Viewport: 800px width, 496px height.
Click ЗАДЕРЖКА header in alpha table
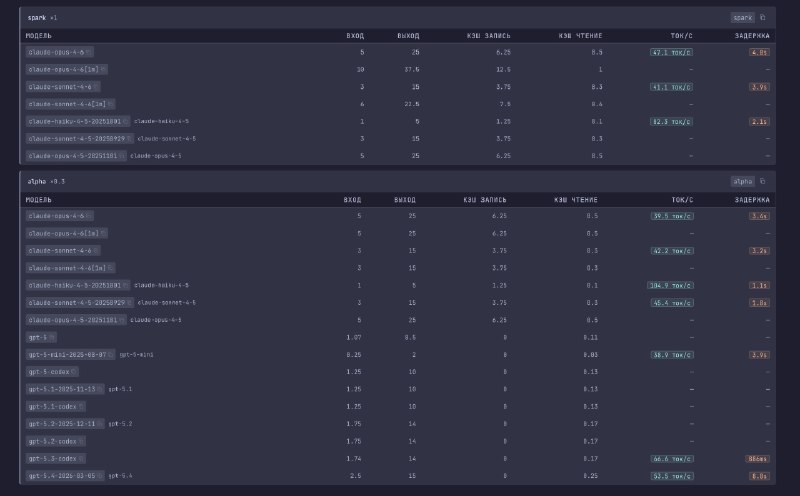coord(752,199)
